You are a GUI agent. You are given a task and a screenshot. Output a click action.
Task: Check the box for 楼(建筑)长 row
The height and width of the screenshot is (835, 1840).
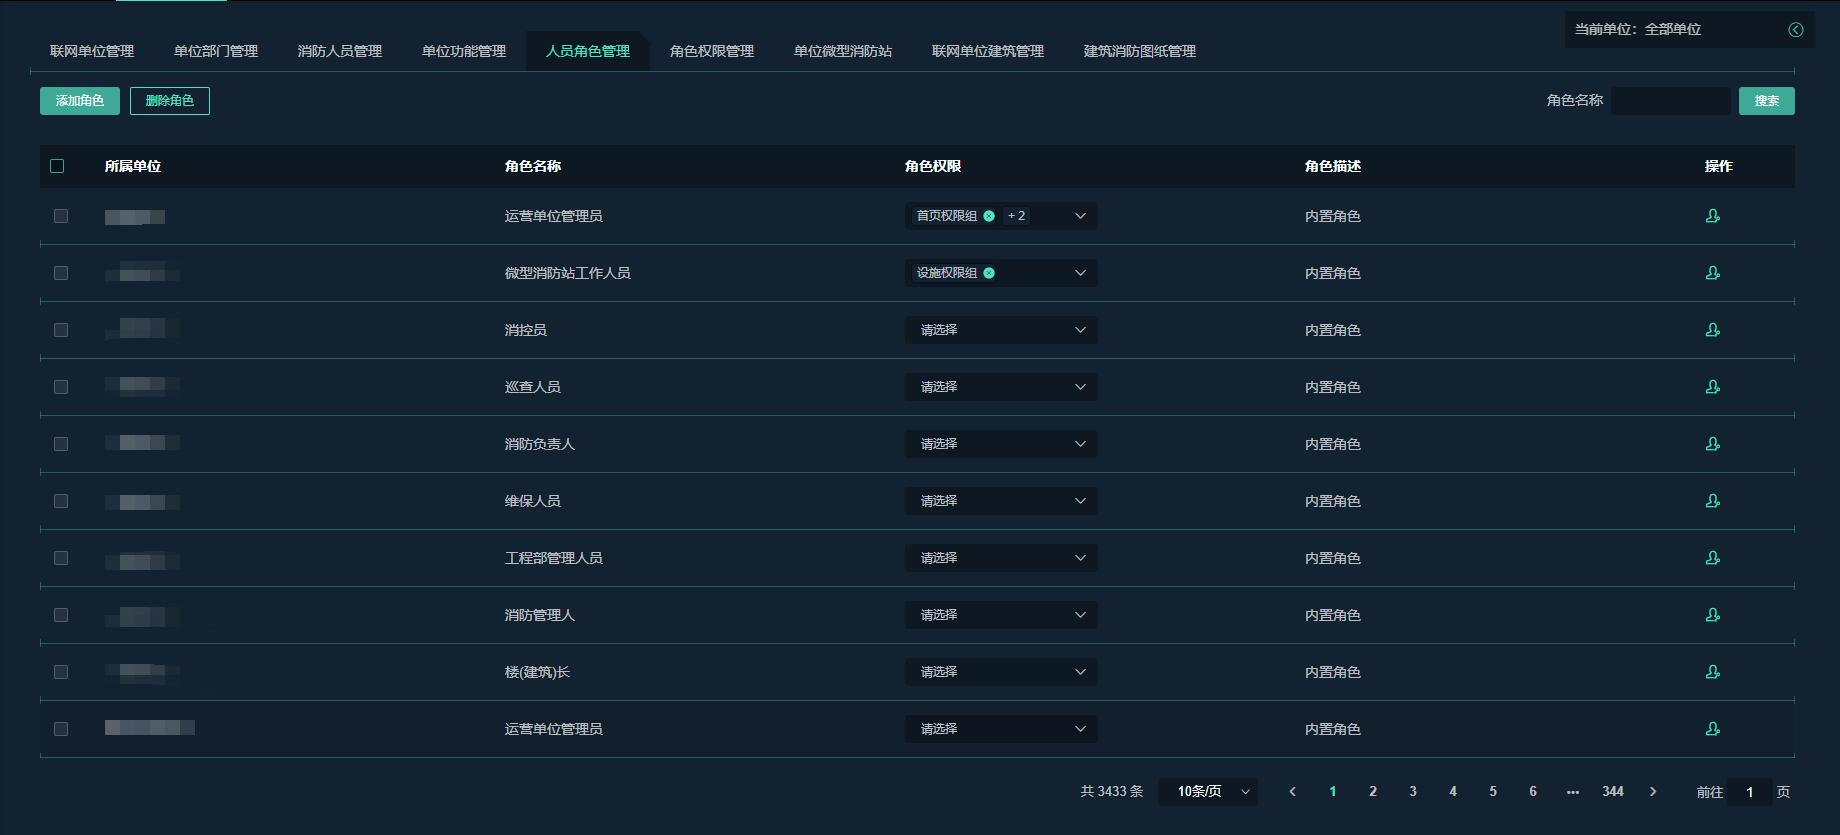pos(61,672)
